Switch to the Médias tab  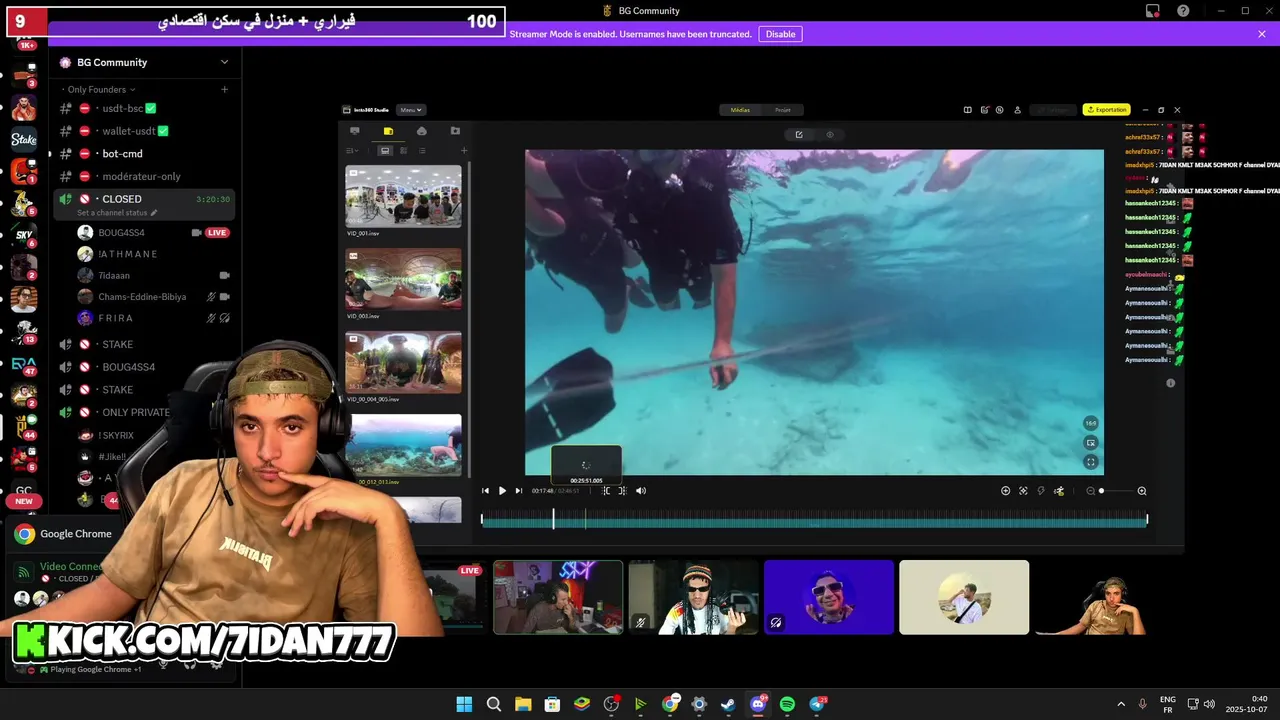click(740, 110)
